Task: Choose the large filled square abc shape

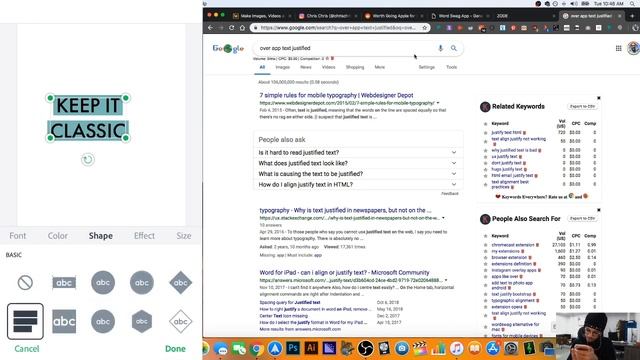Action: click(64, 321)
